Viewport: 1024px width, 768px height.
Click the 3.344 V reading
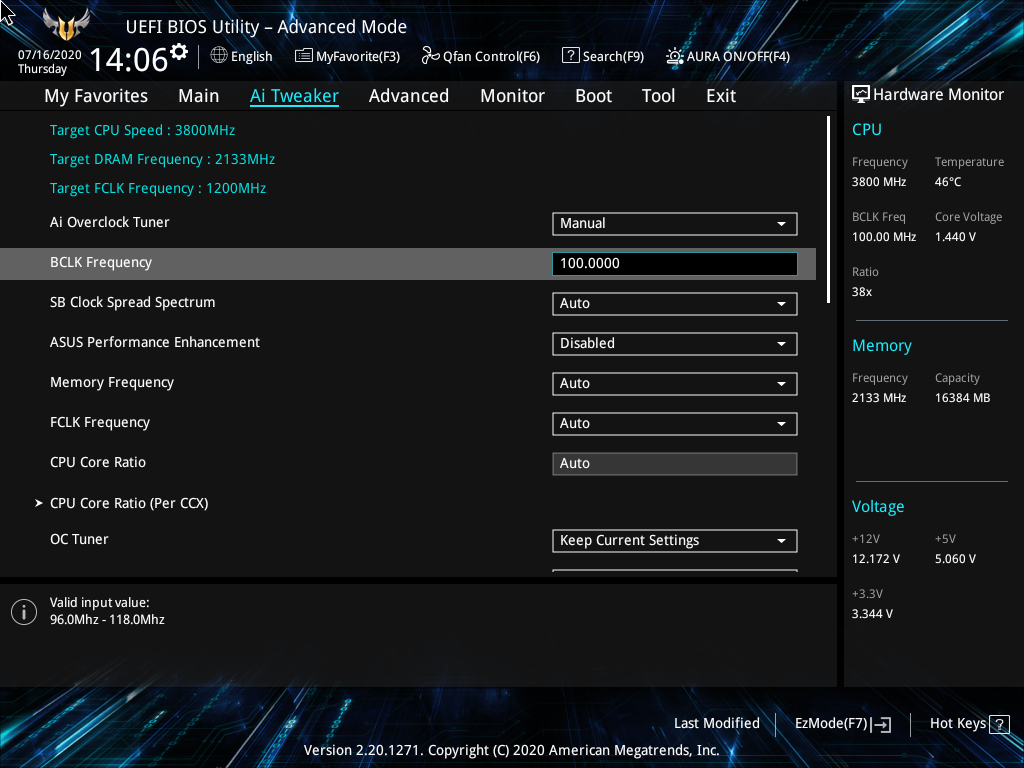coord(872,614)
